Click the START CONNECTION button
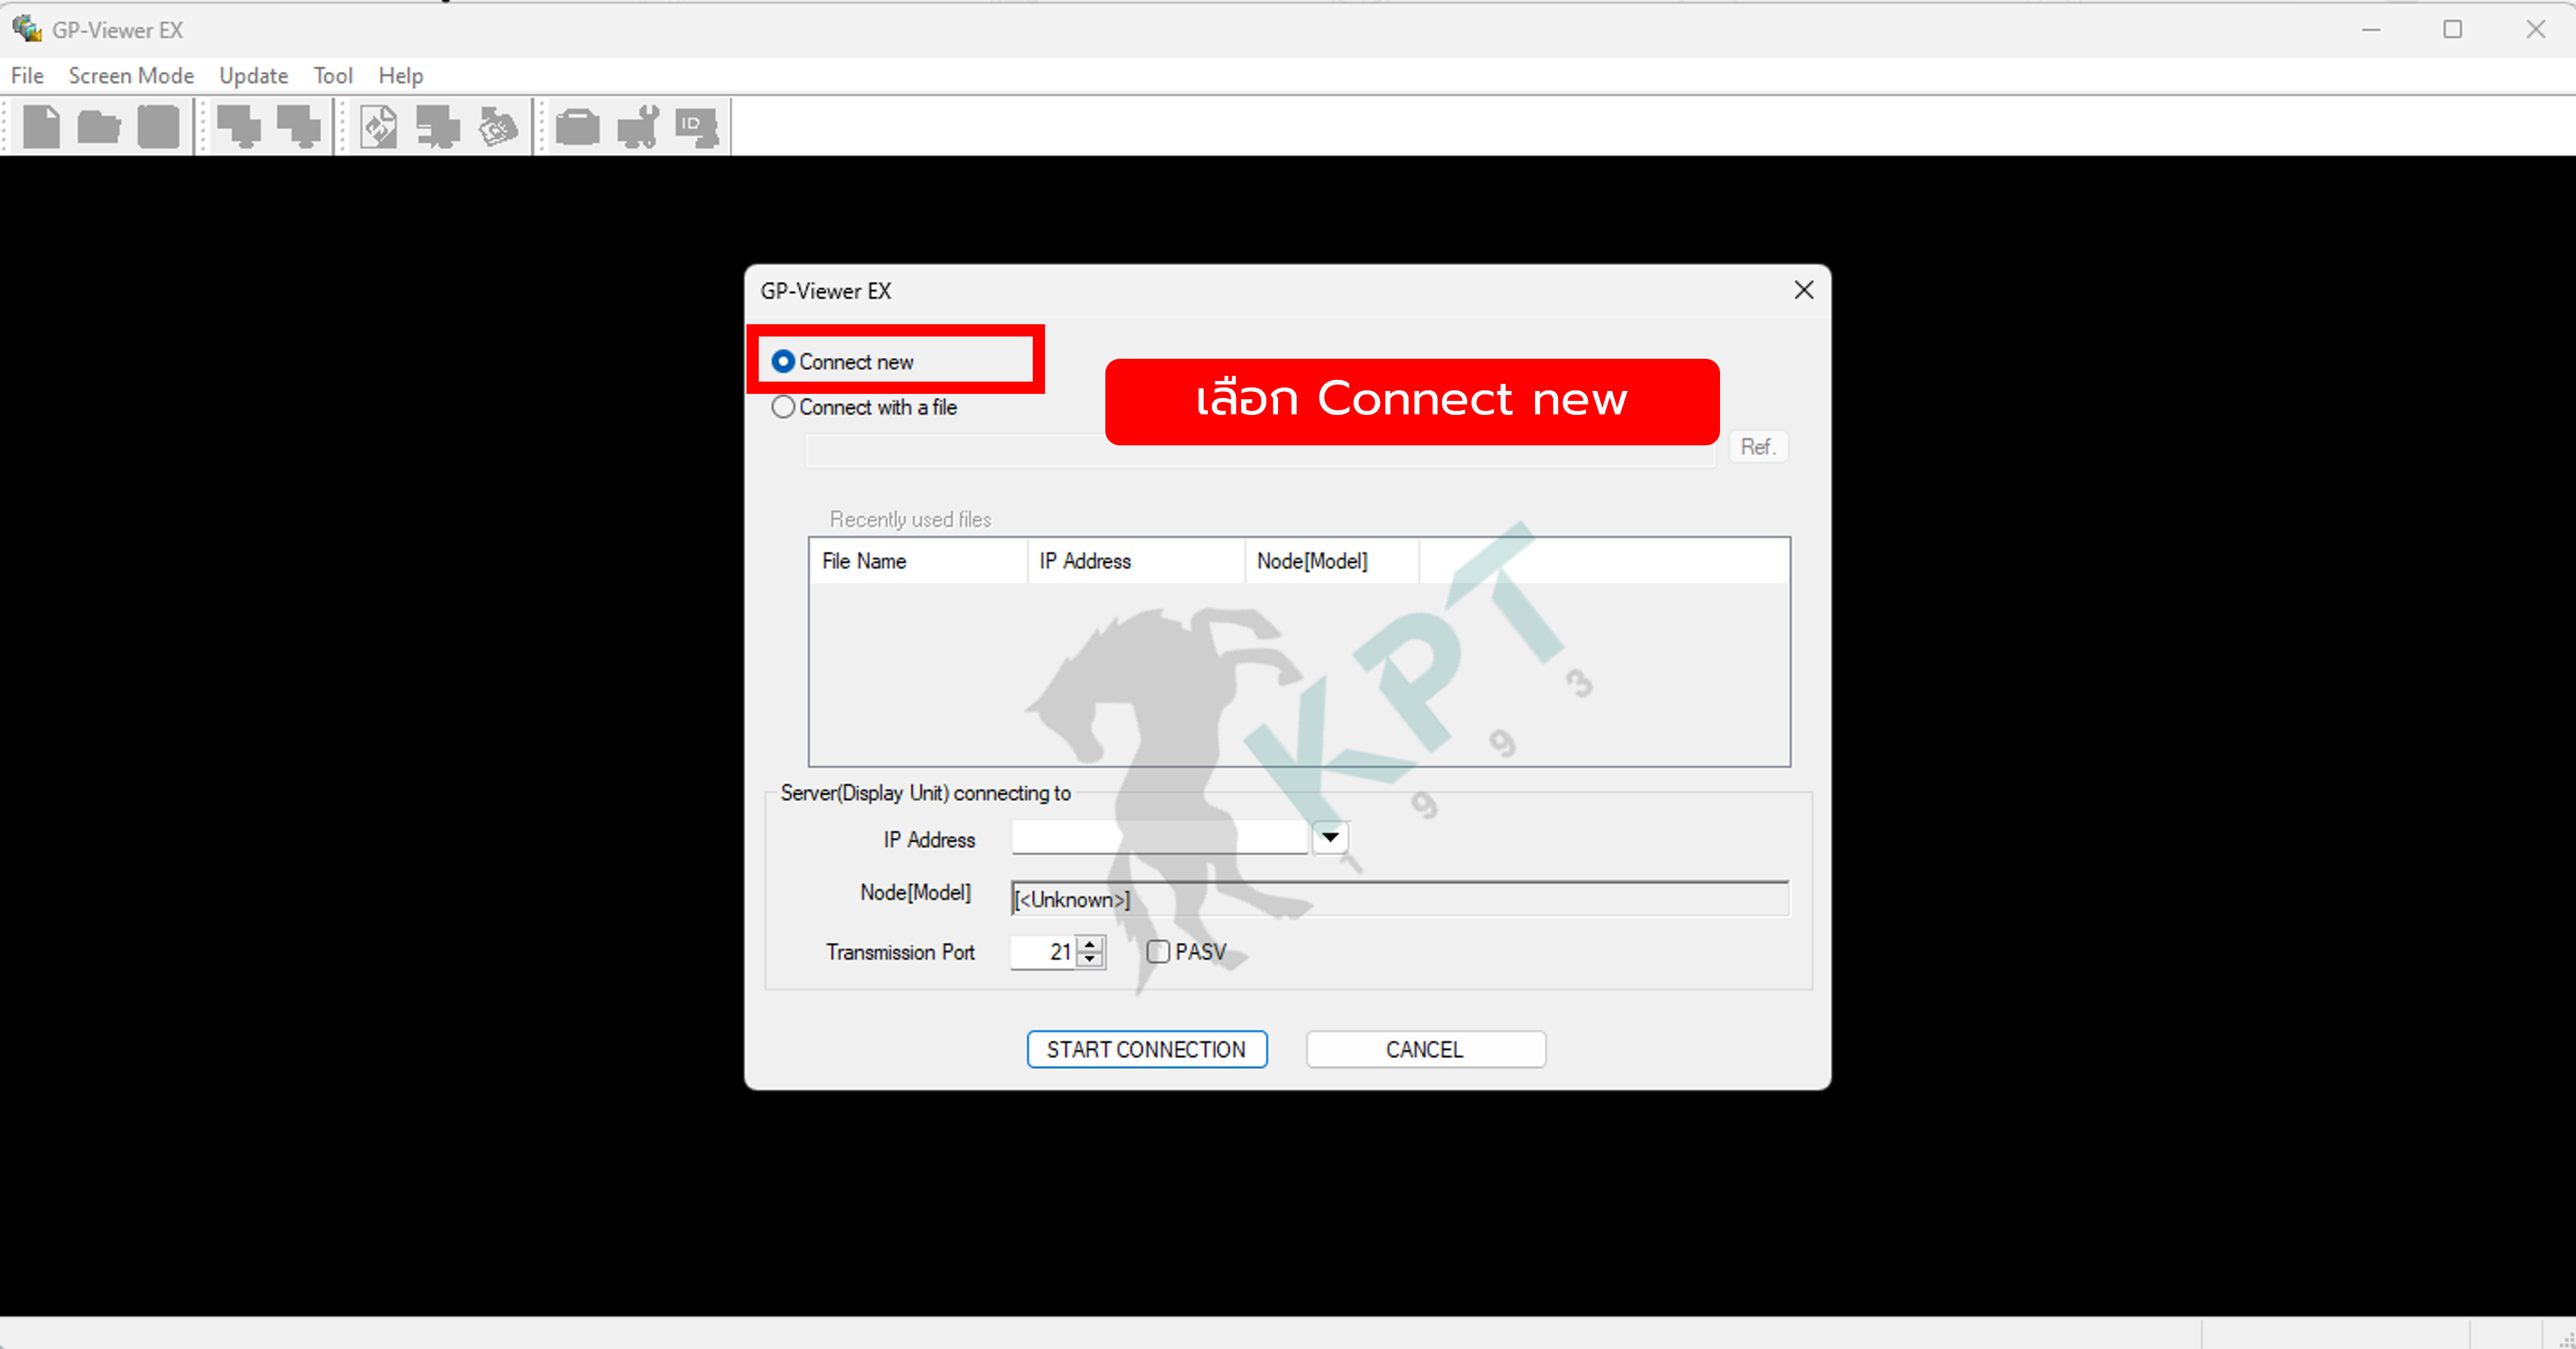Screen dimensions: 2576x1349 [x=1147, y=1049]
